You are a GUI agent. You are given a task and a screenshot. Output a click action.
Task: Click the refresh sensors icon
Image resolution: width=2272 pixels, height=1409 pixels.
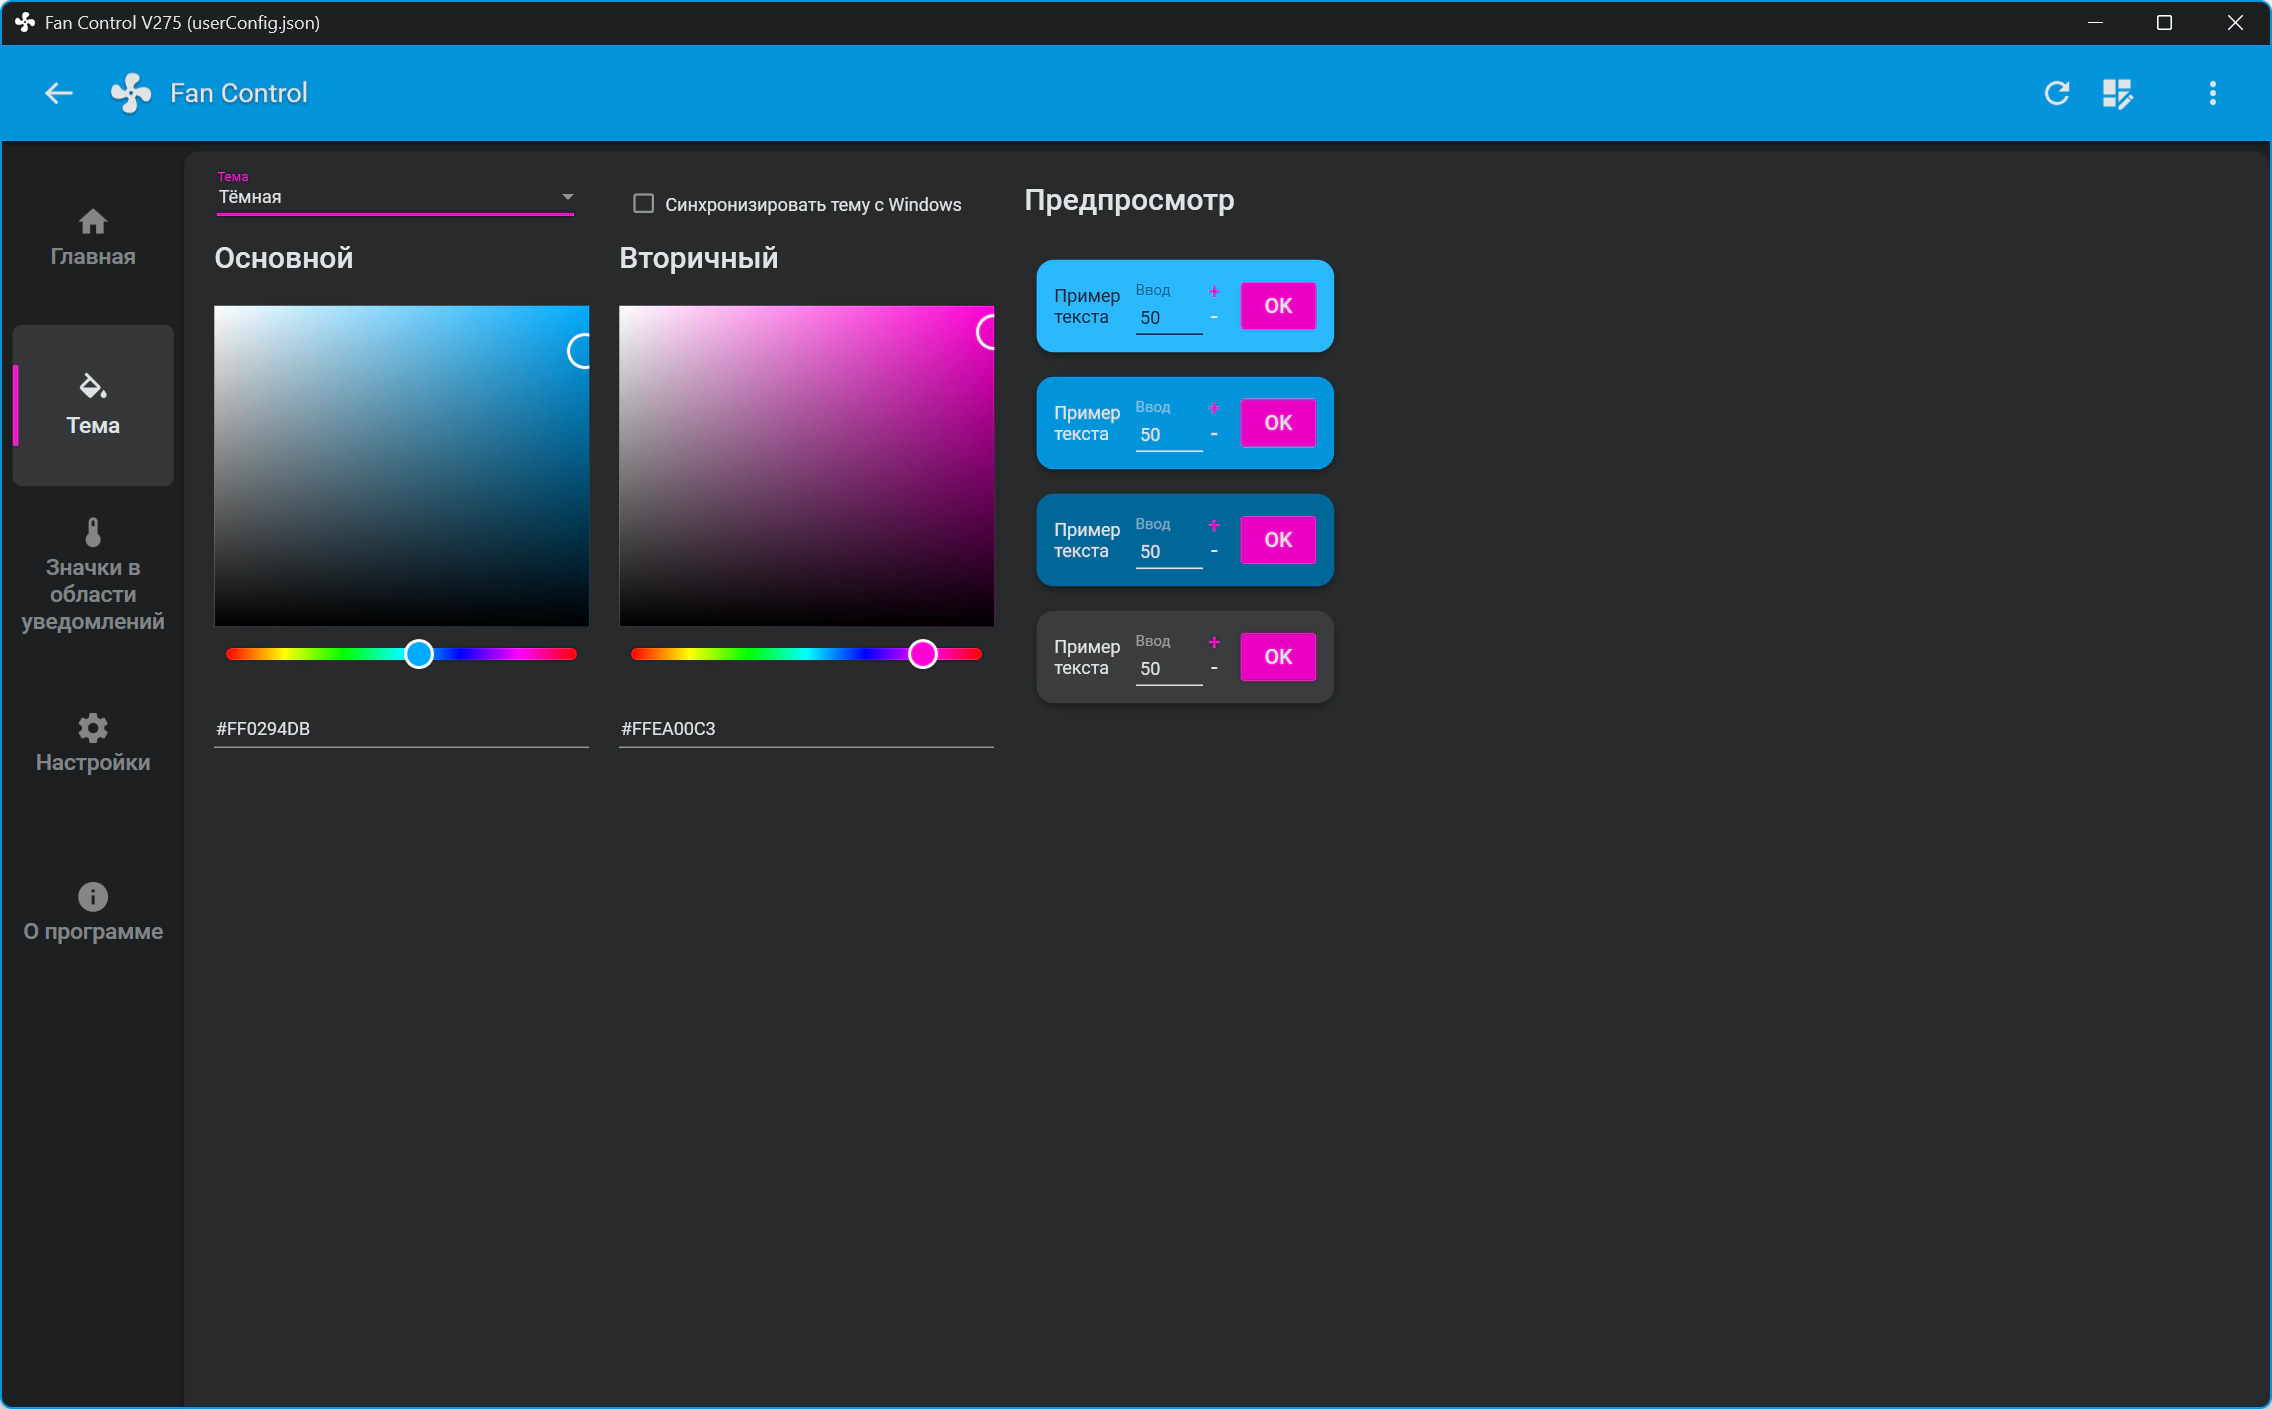[x=2057, y=93]
